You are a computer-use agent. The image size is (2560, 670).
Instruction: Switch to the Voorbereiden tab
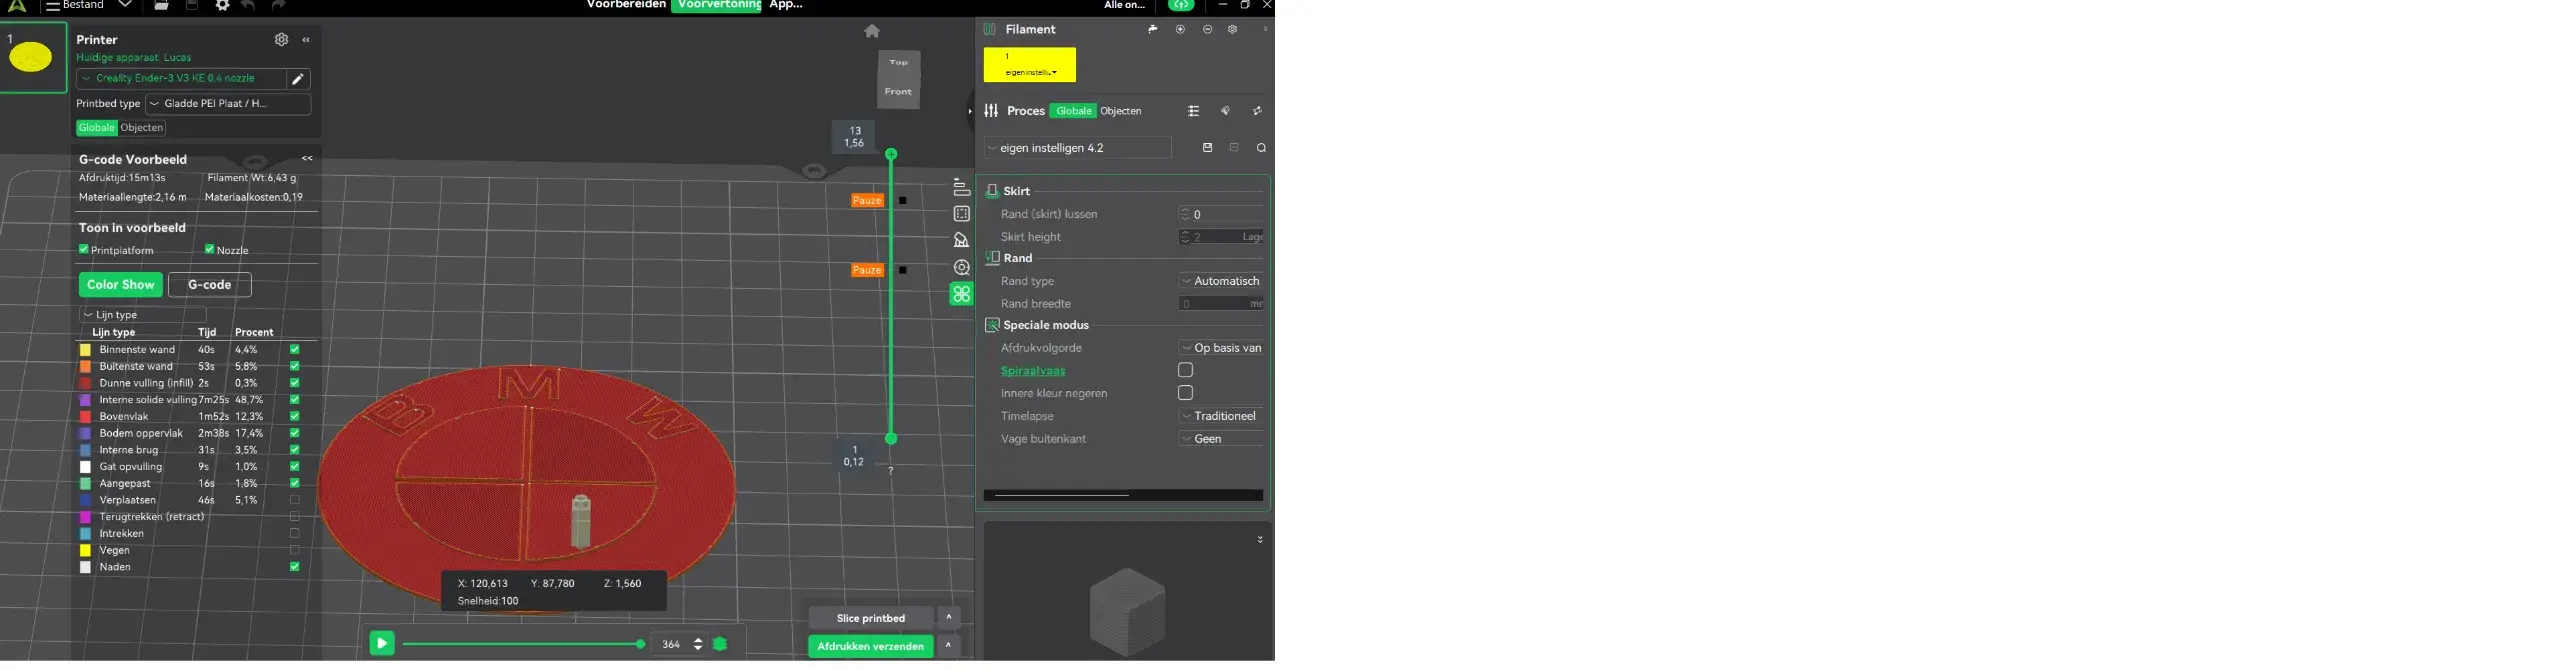click(x=626, y=5)
